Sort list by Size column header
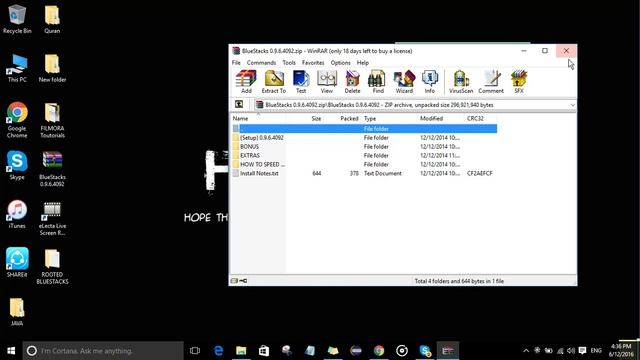This screenshot has height=360, width=640. coord(316,118)
